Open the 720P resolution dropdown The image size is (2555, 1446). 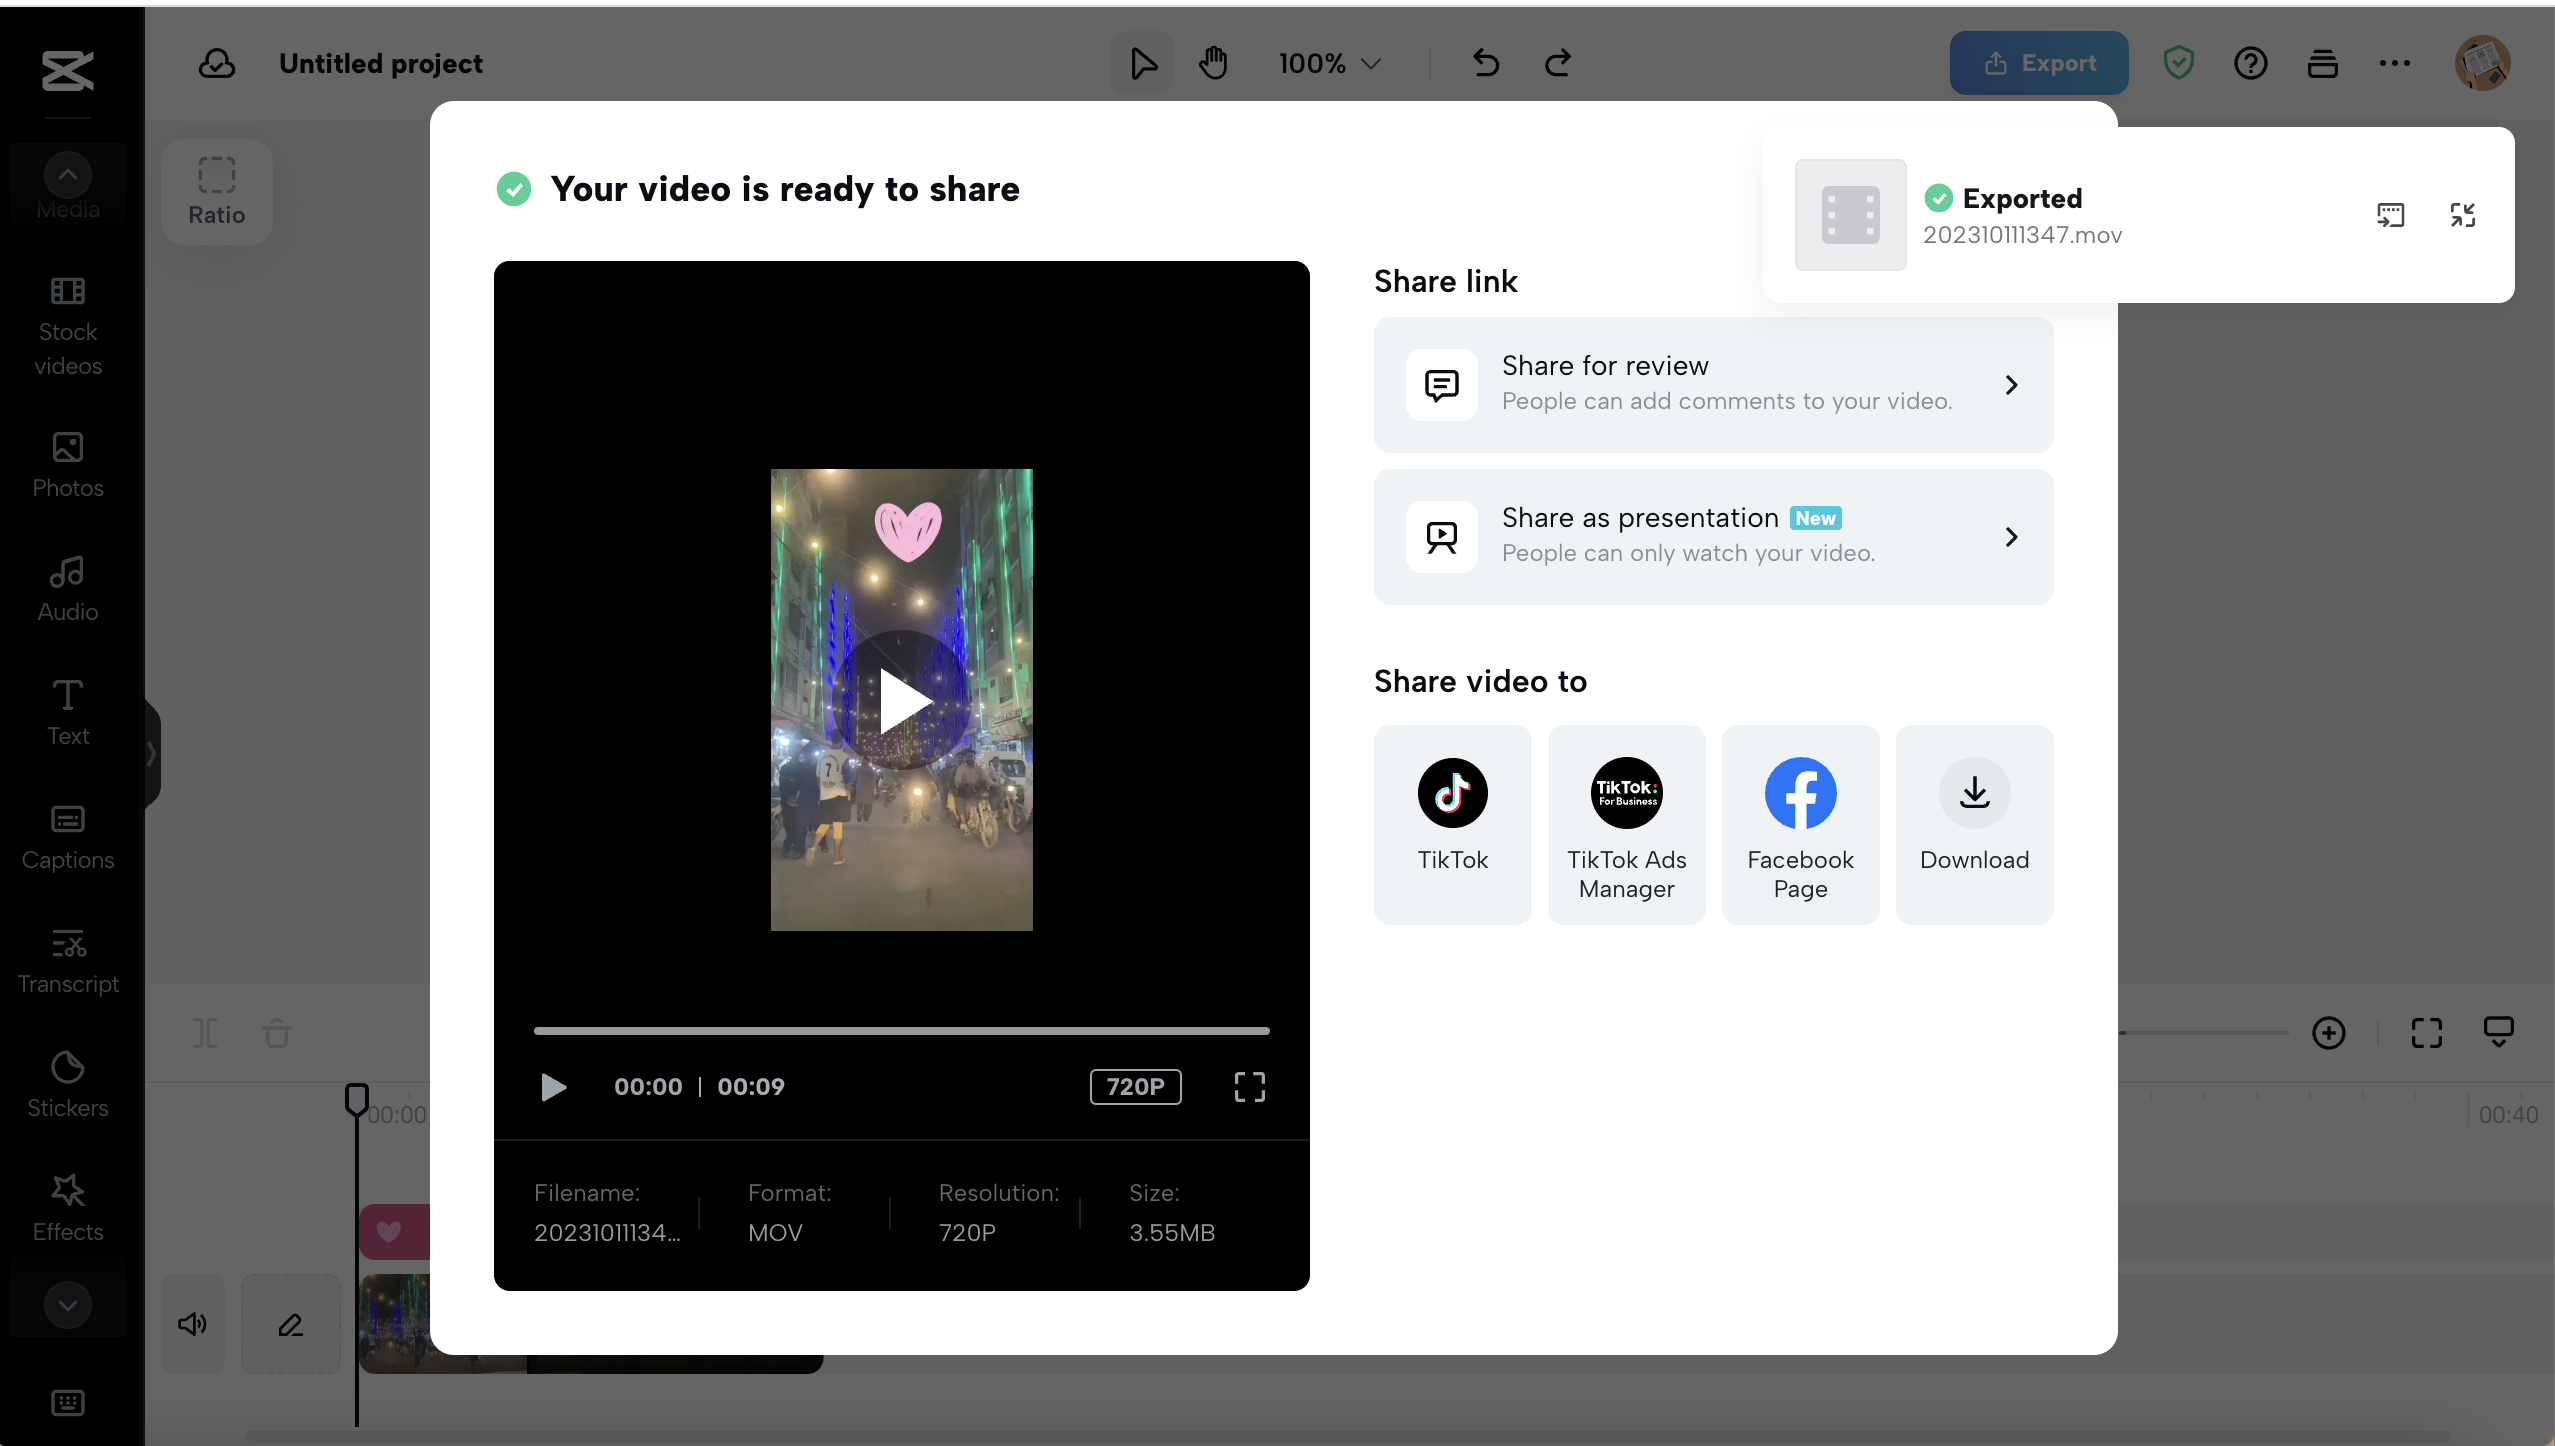coord(1136,1087)
